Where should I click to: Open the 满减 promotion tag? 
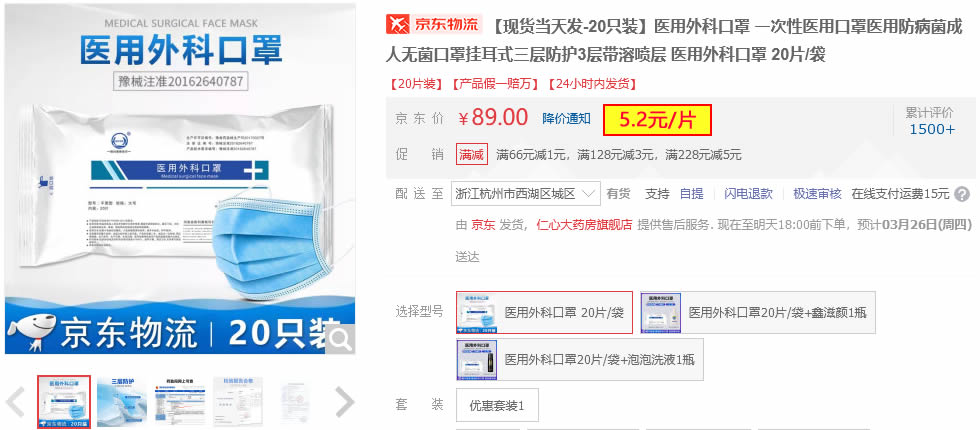pos(472,154)
